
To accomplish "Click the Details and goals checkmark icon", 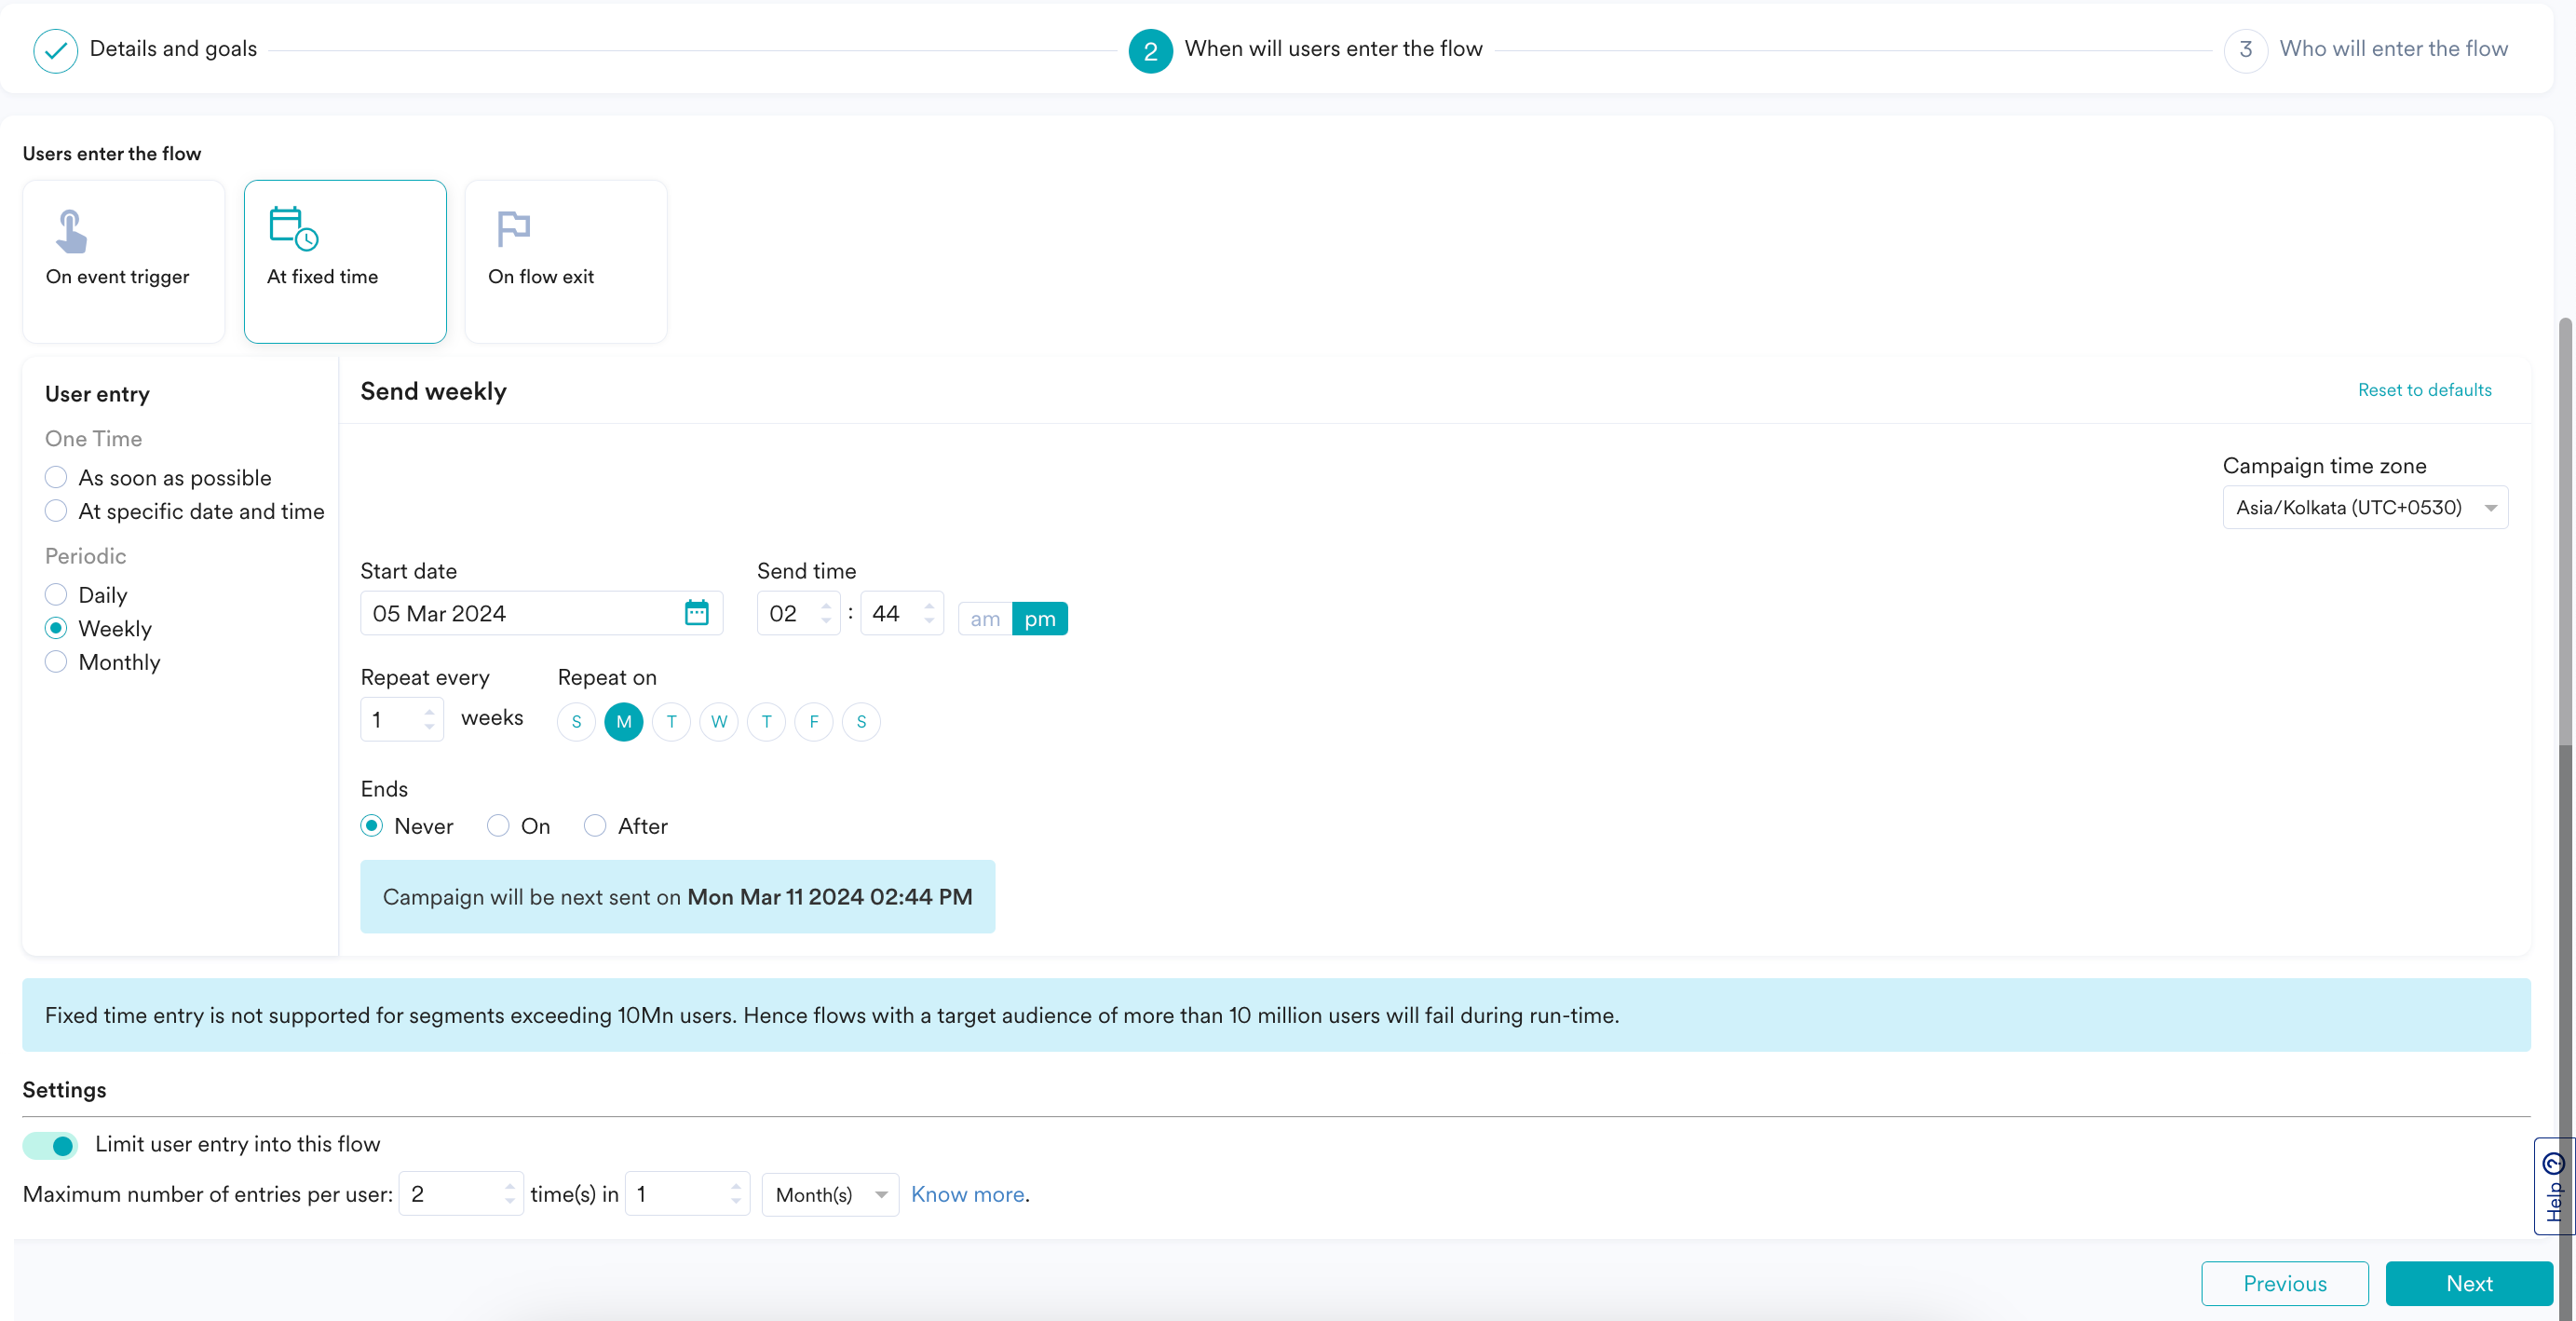I will point(55,50).
